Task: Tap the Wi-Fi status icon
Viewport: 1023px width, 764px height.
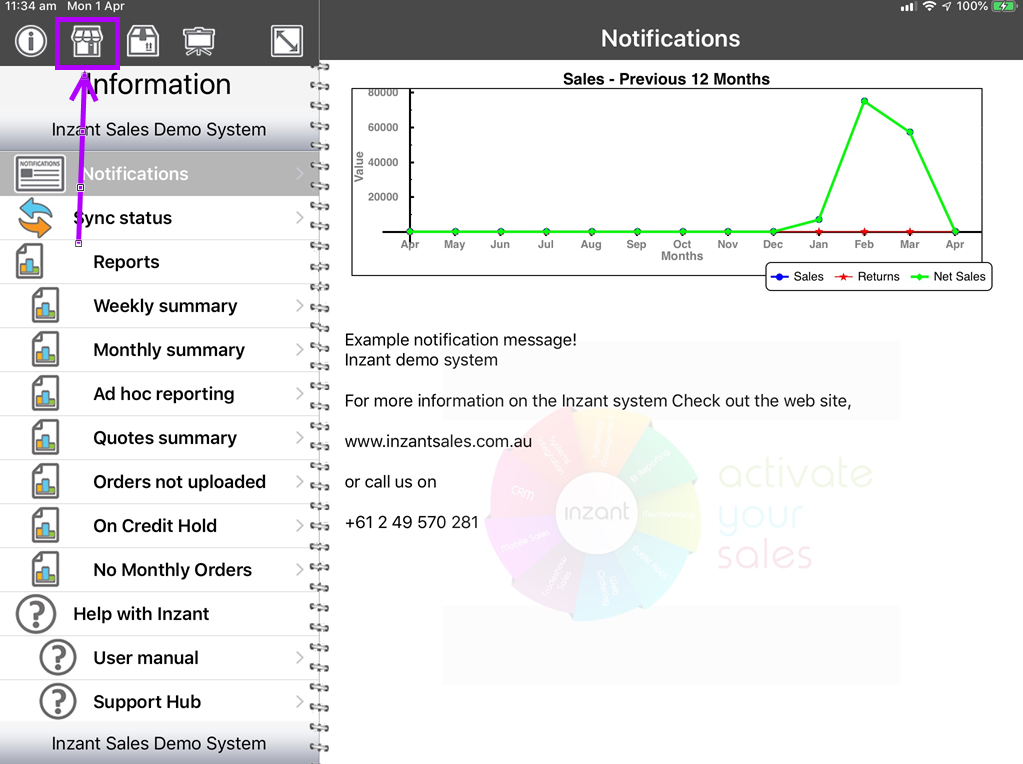Action: (x=930, y=7)
